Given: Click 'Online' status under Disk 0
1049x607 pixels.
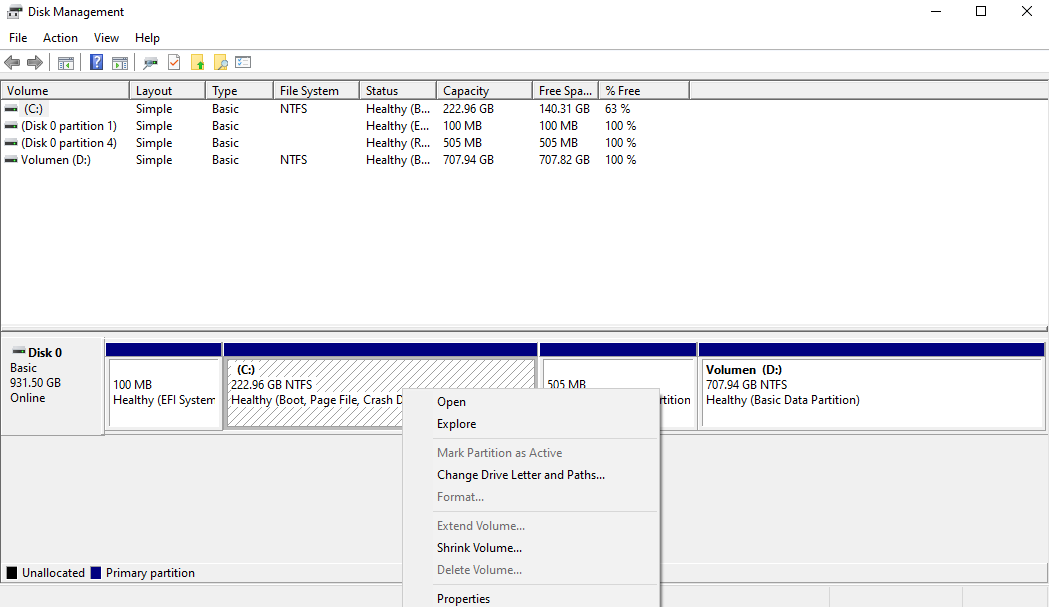Looking at the screenshot, I should point(27,398).
